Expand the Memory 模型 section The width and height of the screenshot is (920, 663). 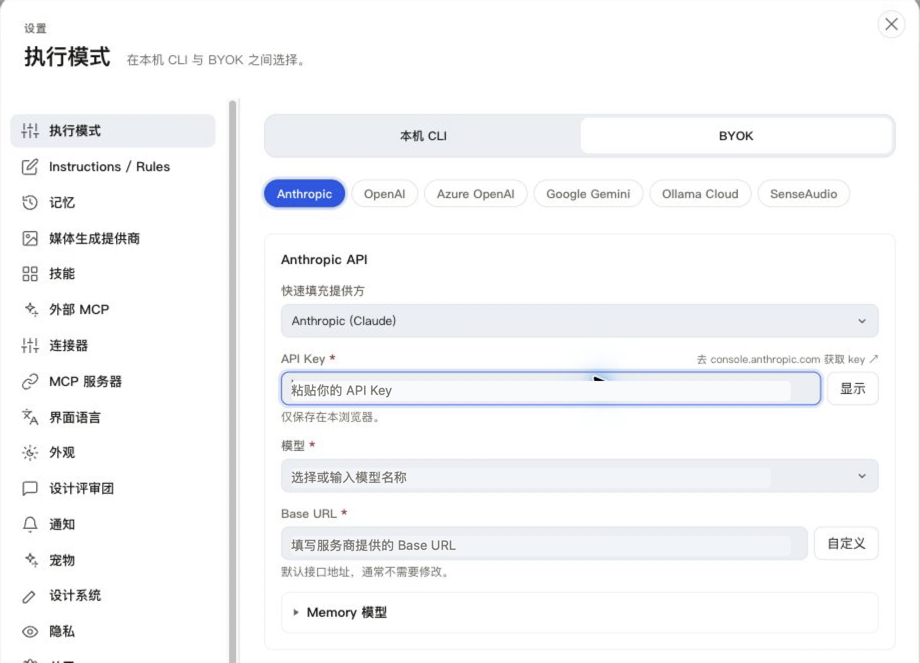[579, 613]
